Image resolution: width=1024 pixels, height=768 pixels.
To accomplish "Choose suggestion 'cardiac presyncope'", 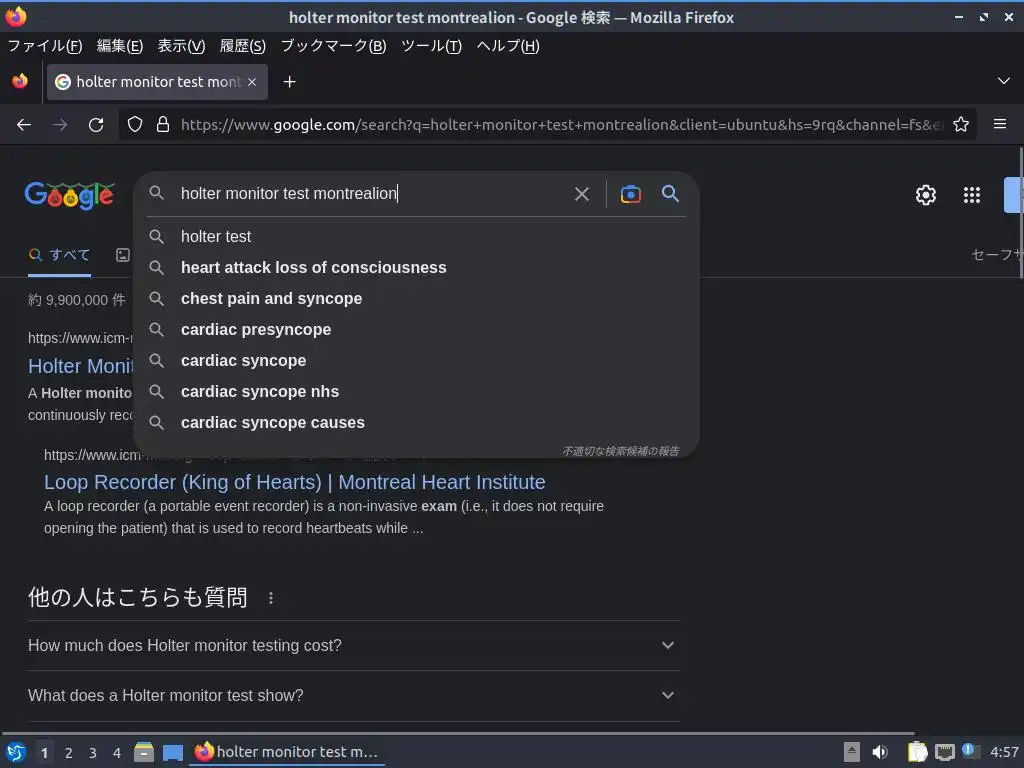I will click(x=416, y=330).
